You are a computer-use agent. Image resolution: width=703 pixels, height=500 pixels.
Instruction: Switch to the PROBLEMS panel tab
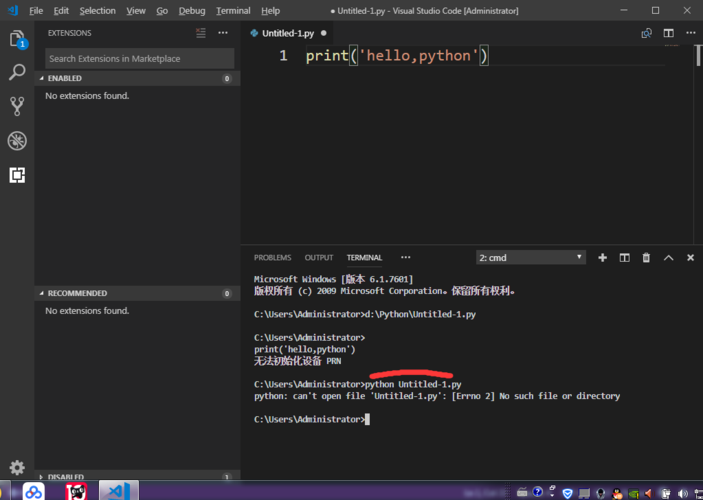click(273, 257)
